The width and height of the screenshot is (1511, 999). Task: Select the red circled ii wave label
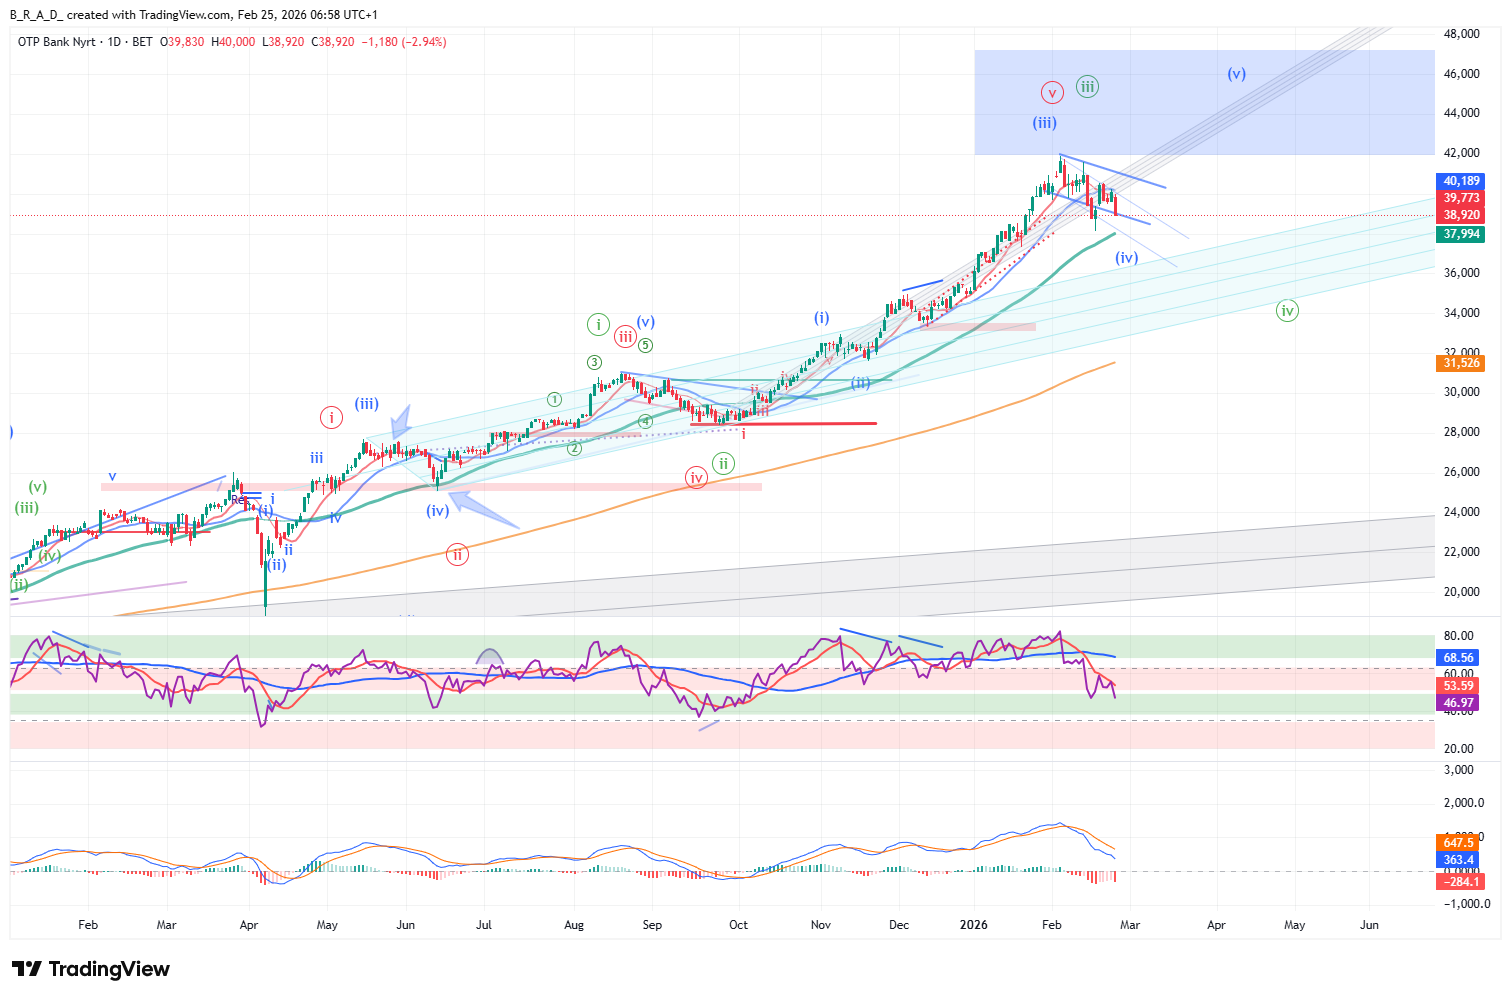(457, 554)
